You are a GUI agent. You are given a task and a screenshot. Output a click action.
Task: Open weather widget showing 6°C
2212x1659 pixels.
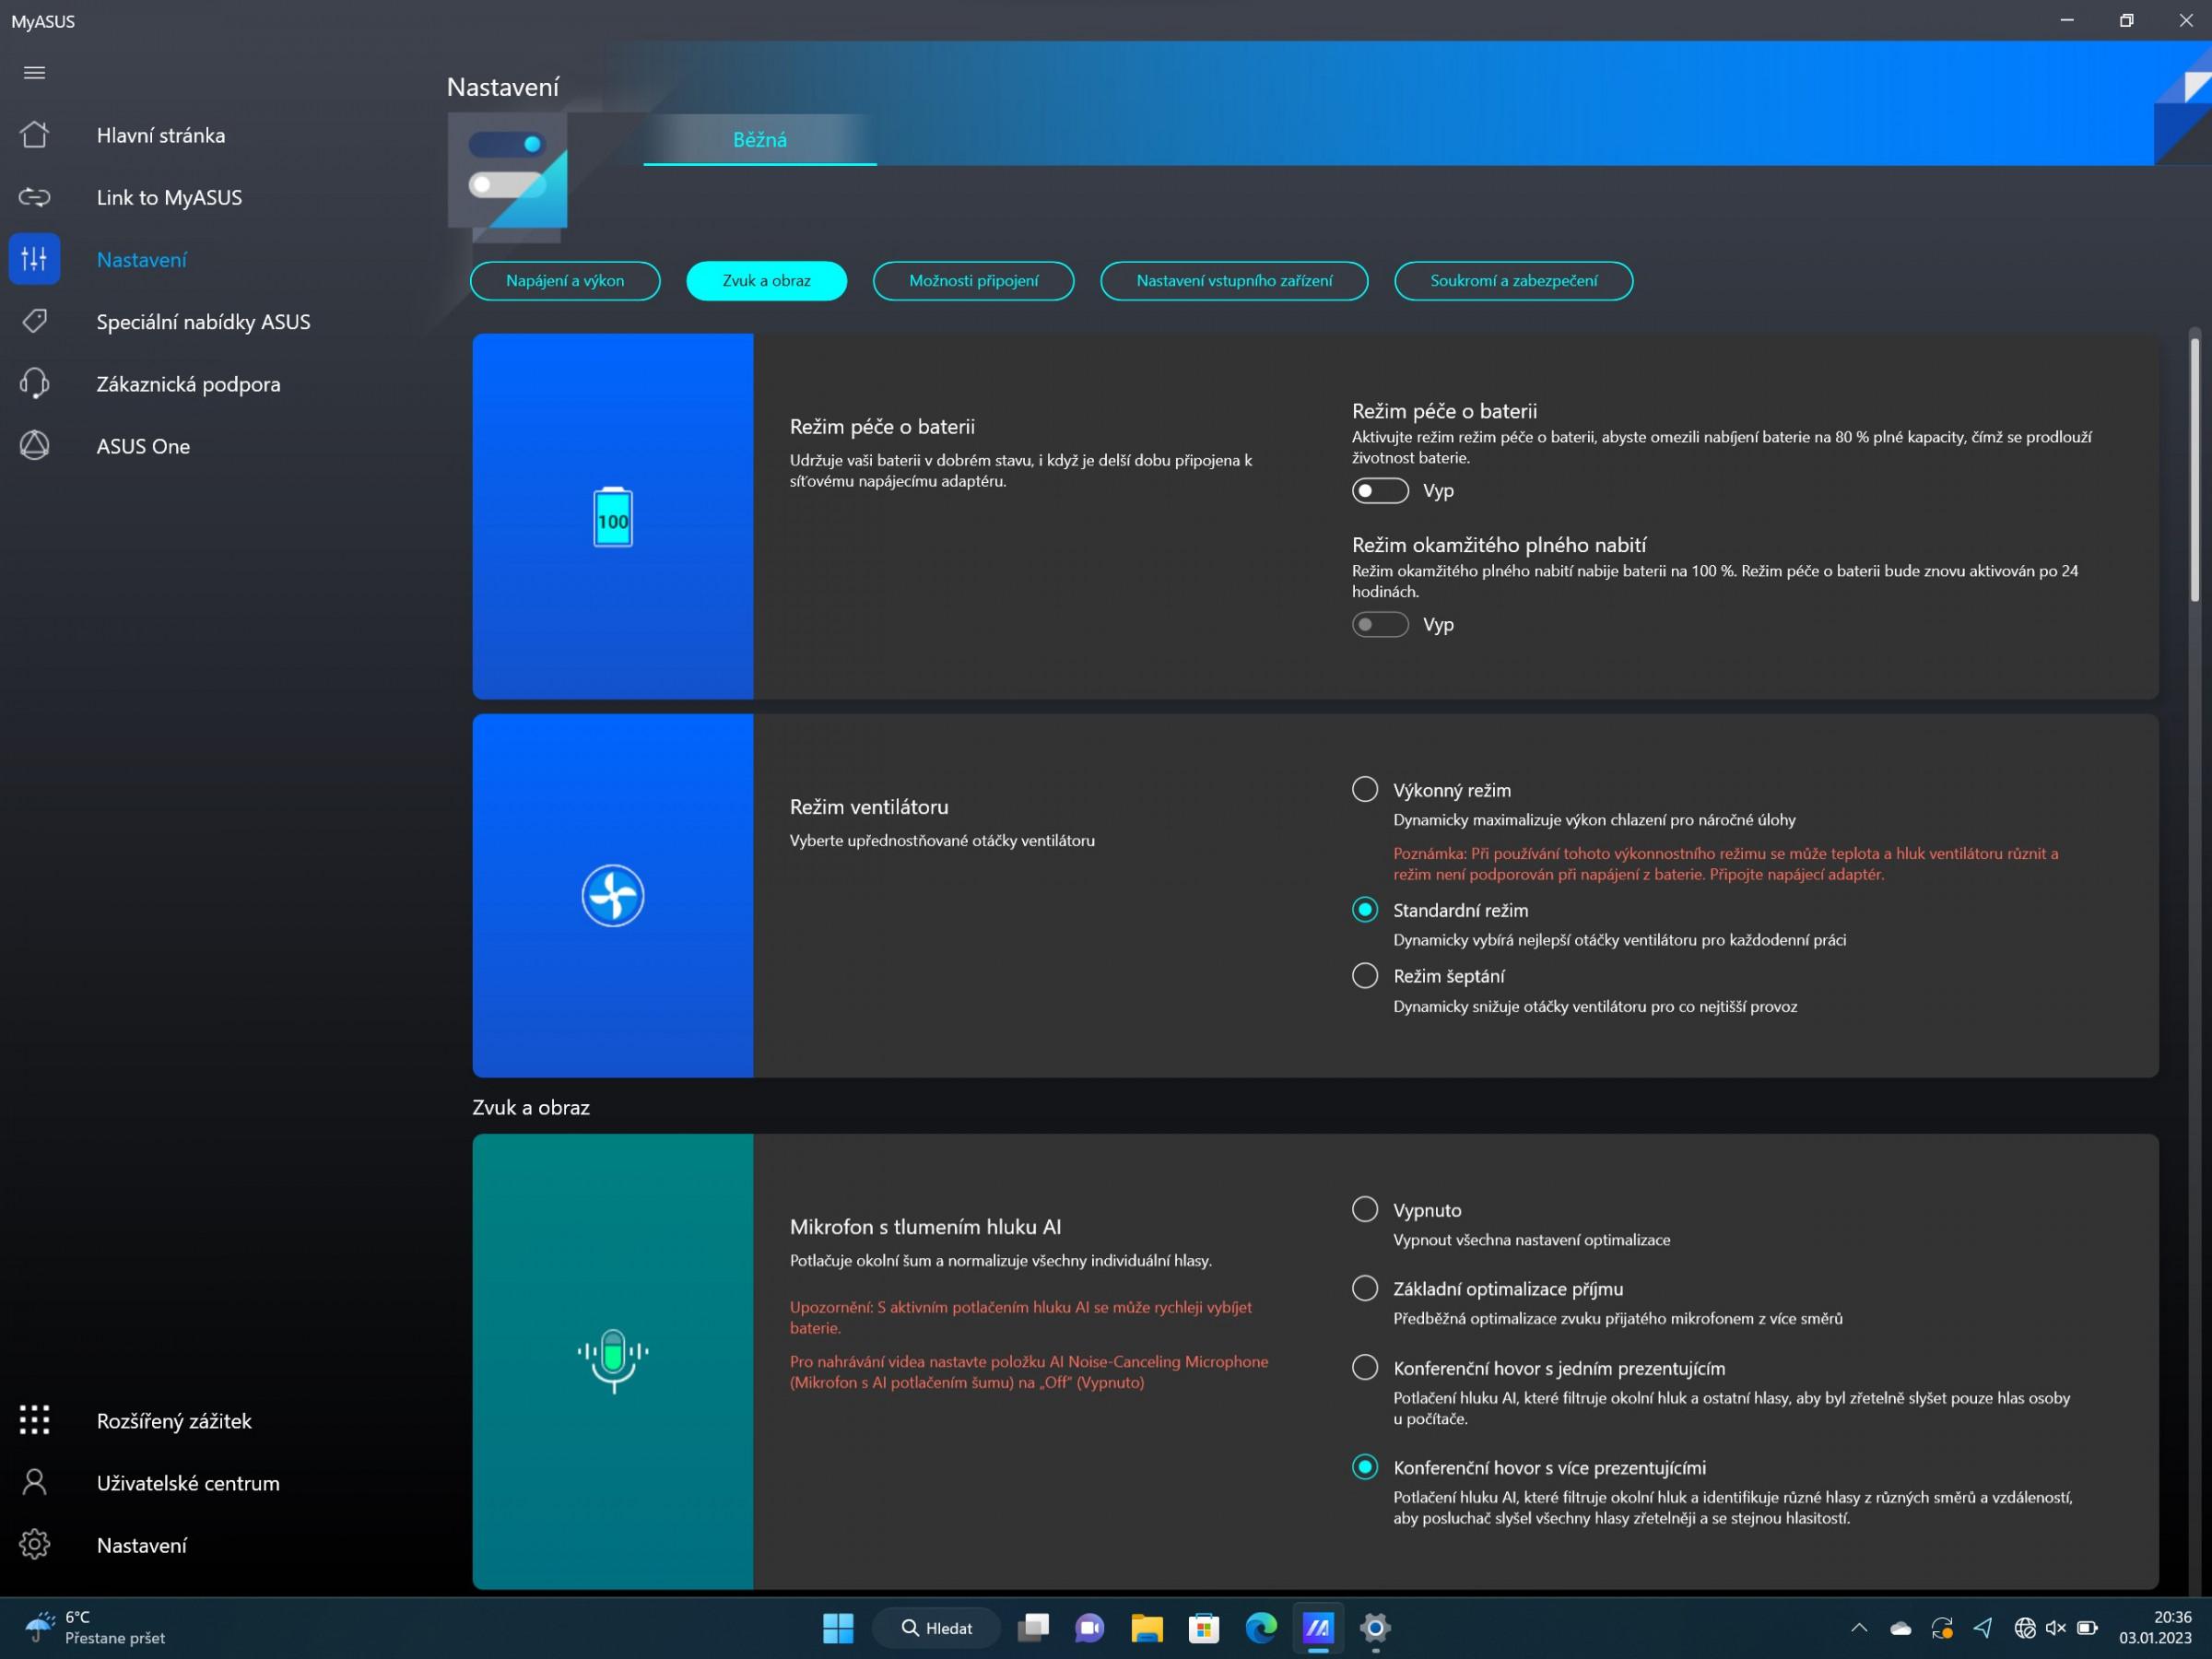tap(95, 1628)
